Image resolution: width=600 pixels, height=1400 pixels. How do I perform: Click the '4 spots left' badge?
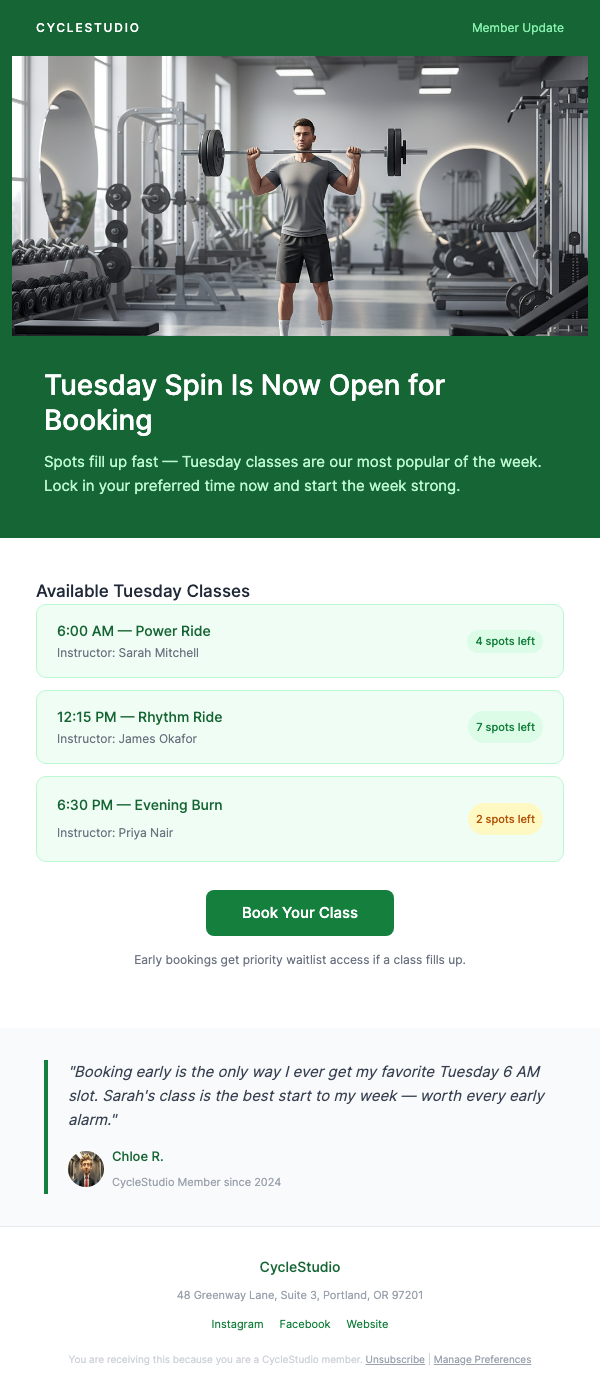point(505,641)
